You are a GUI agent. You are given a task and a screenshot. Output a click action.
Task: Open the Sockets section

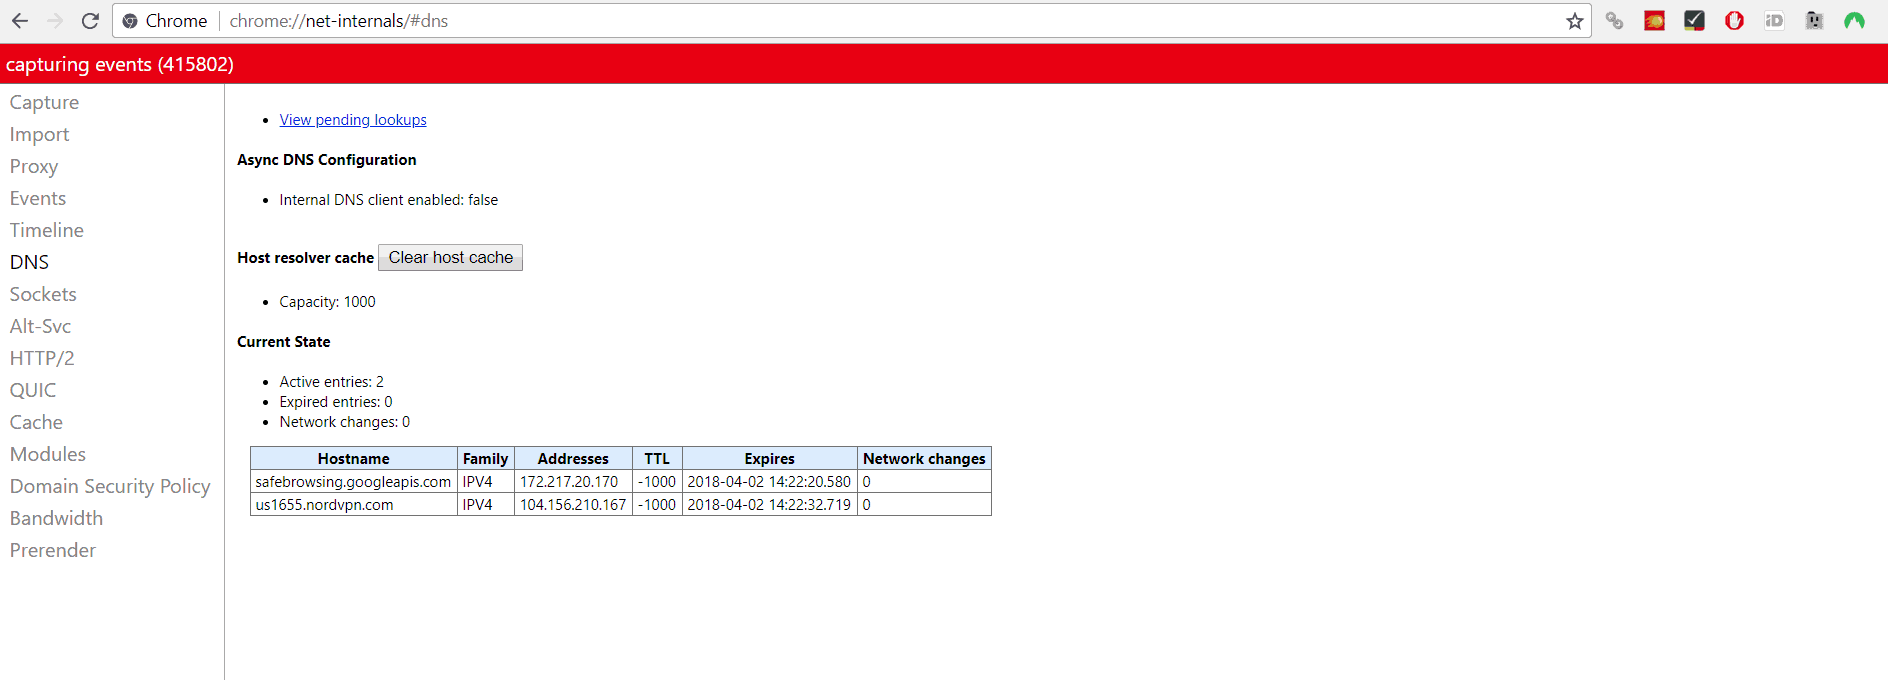[43, 294]
